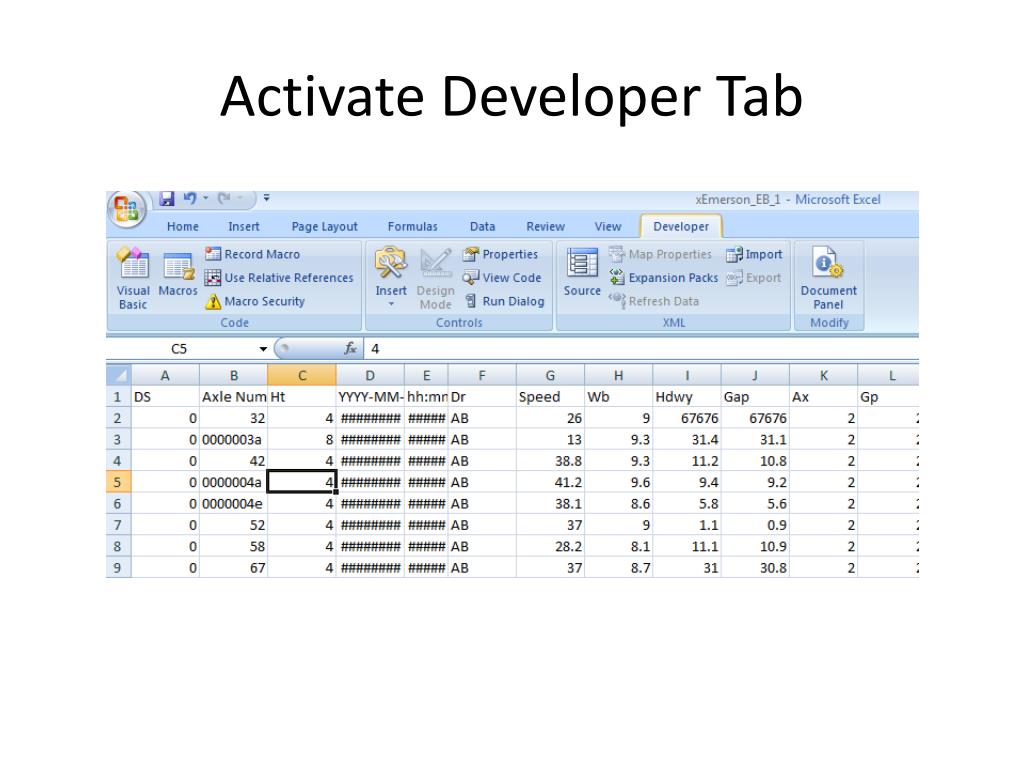Click the Undo icon

tap(190, 198)
